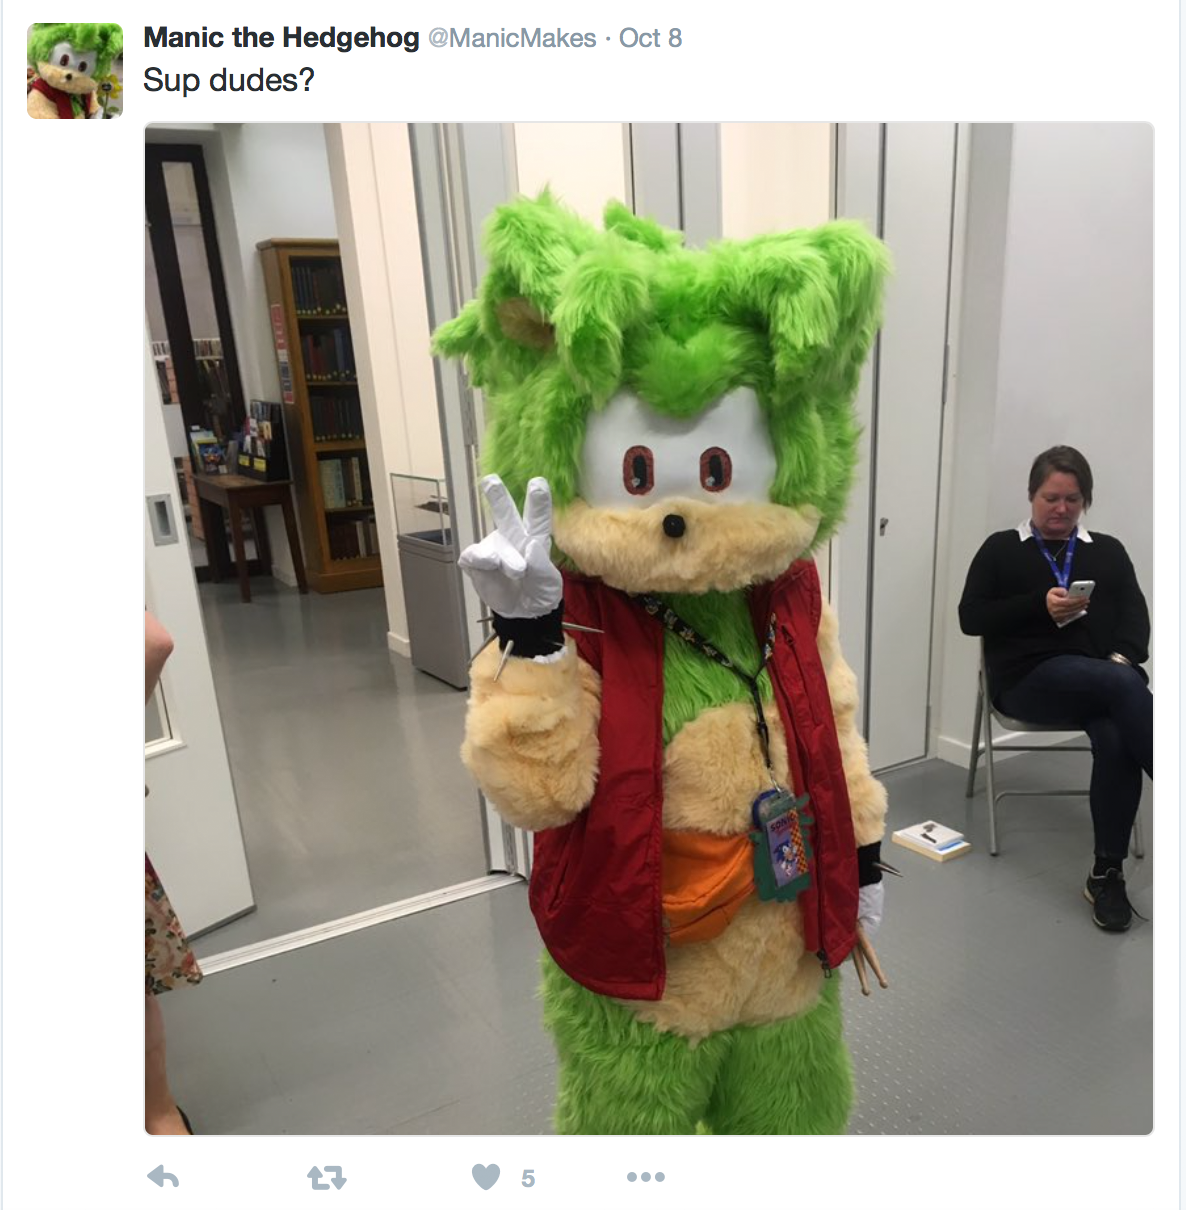The width and height of the screenshot is (1186, 1210).
Task: Click the wooden bookshelf in the photo
Action: pos(320,415)
